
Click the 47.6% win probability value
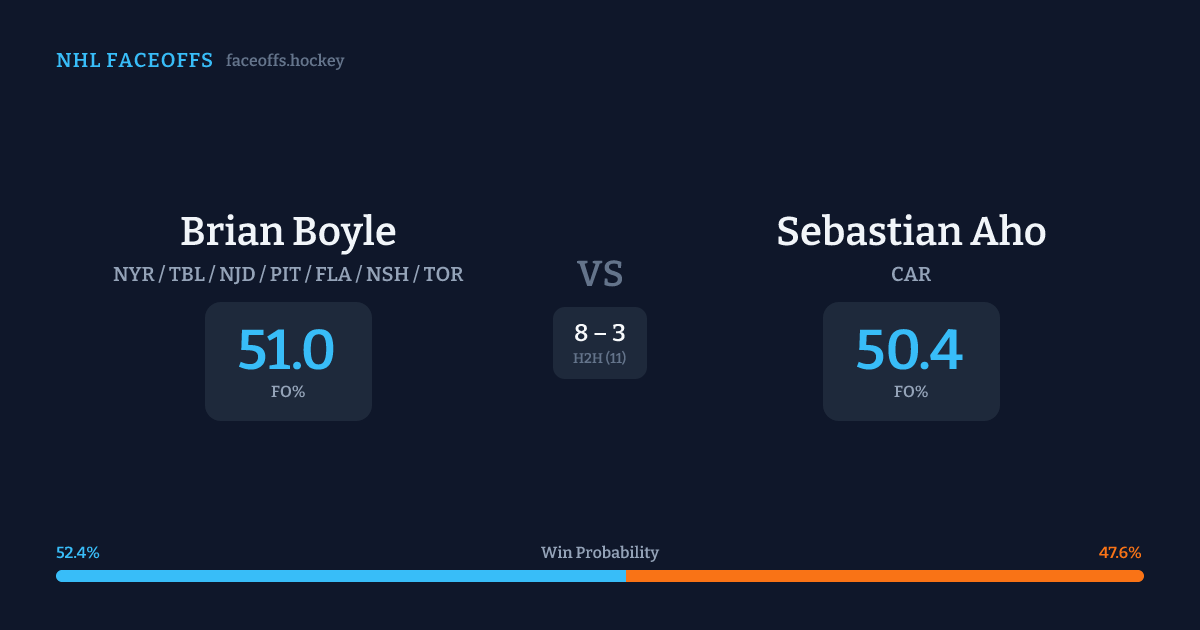click(x=1120, y=553)
